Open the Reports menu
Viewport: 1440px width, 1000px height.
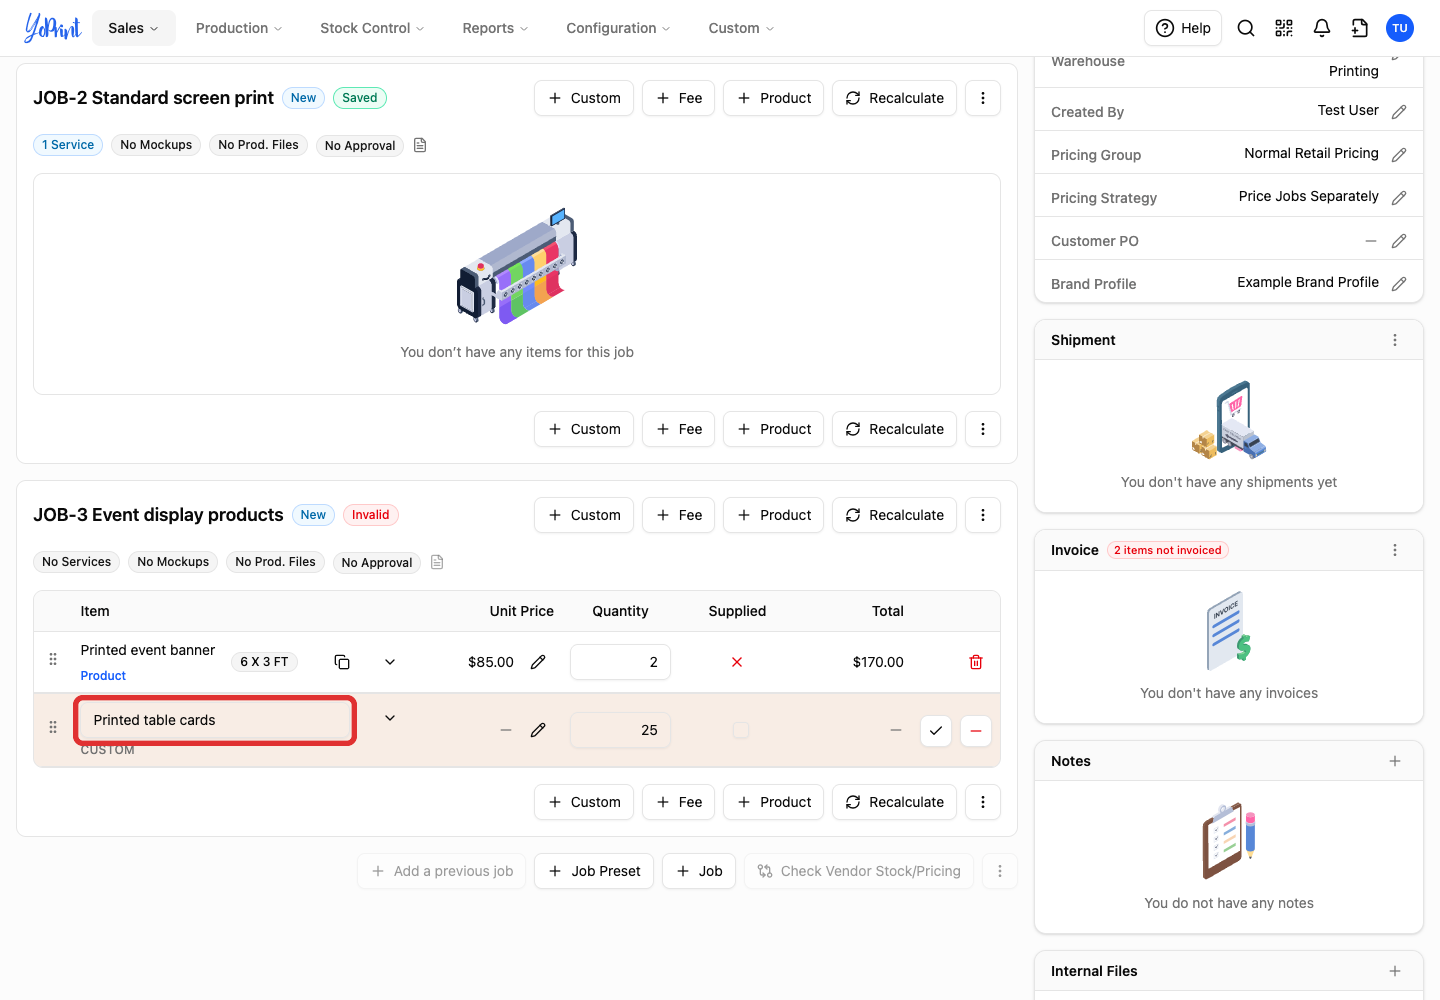pos(495,28)
